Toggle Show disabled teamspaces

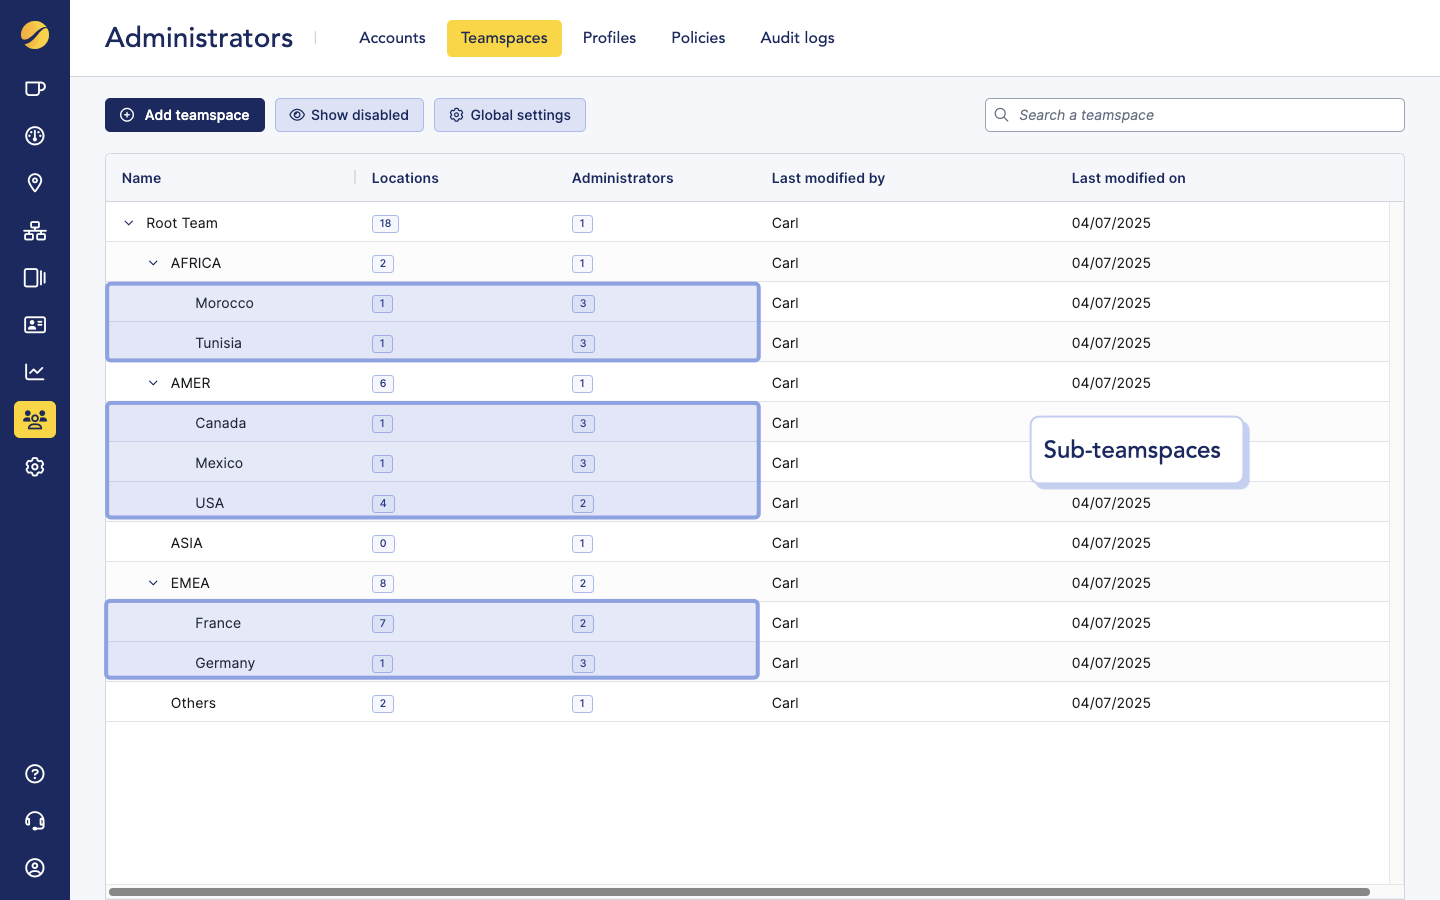(349, 114)
